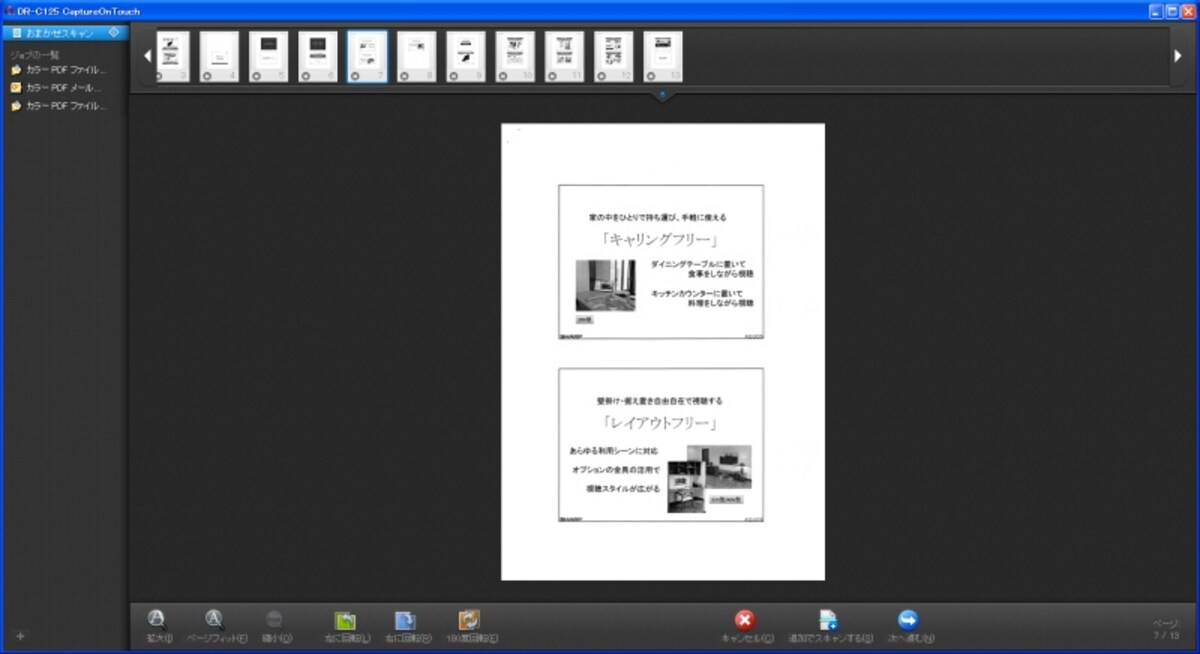Open the カラー PDF メール job
The width and height of the screenshot is (1200, 654).
coord(63,88)
